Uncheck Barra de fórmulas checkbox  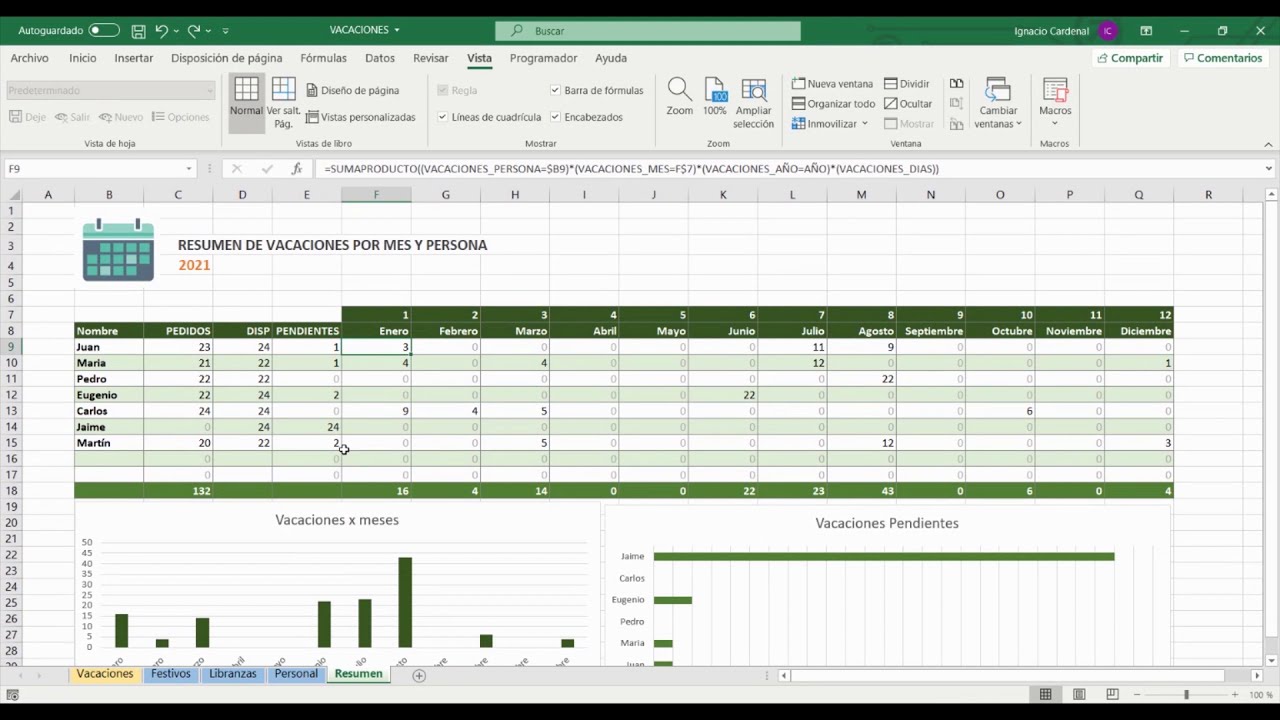tap(556, 90)
